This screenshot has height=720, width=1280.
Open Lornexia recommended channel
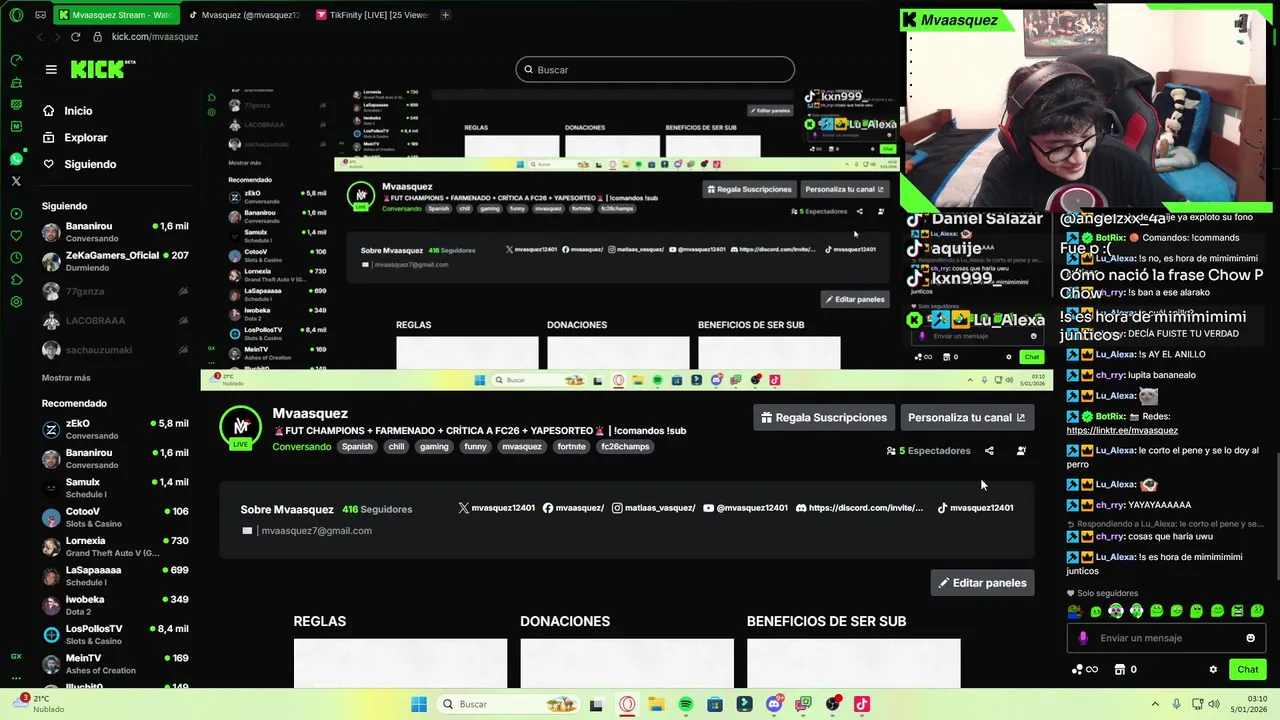click(x=115, y=546)
